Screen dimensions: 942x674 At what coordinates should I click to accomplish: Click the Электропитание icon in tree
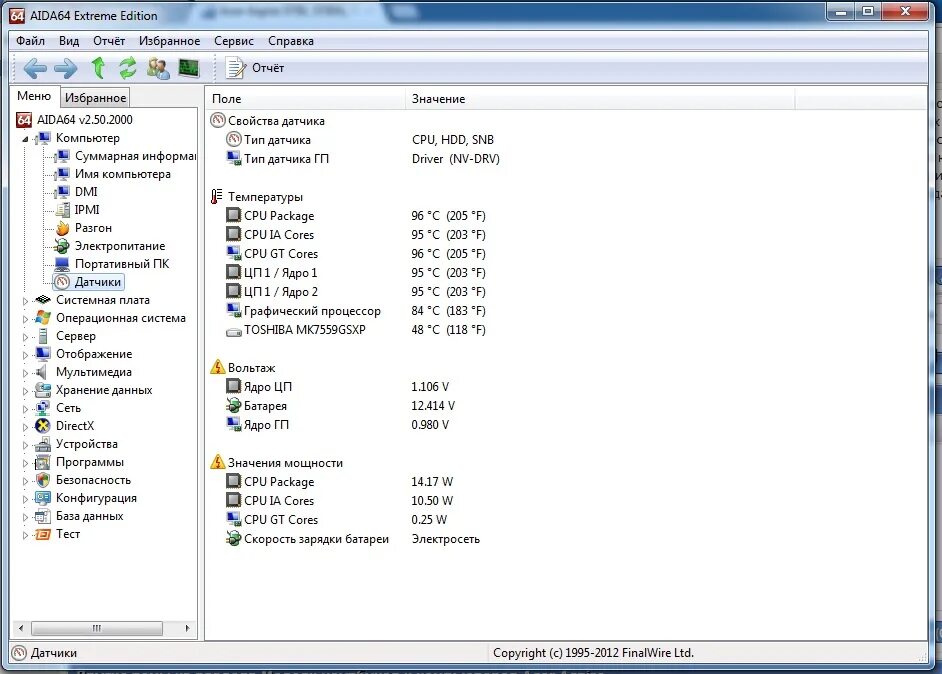coord(62,246)
